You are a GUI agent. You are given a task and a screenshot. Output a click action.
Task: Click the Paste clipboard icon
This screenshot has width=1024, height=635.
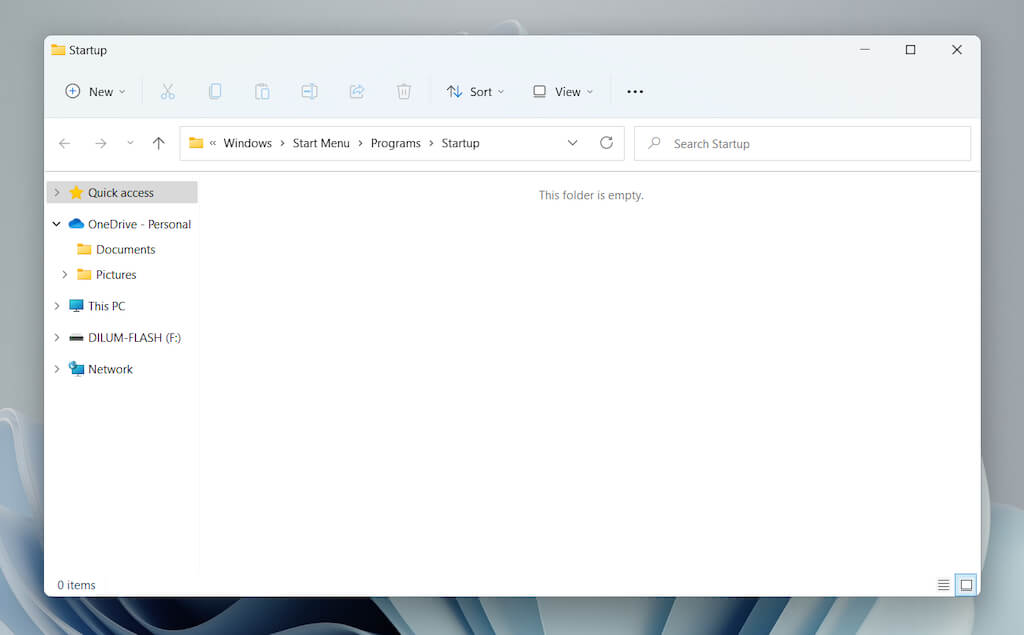pos(262,91)
